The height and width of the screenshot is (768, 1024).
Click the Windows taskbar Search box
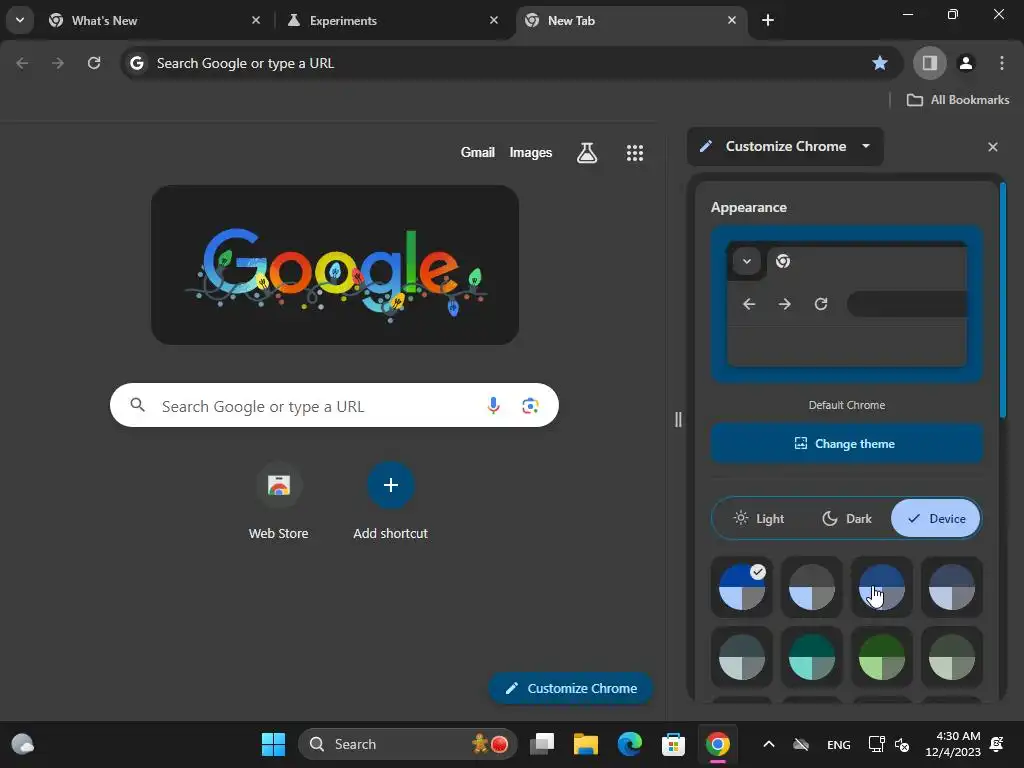[x=408, y=744]
